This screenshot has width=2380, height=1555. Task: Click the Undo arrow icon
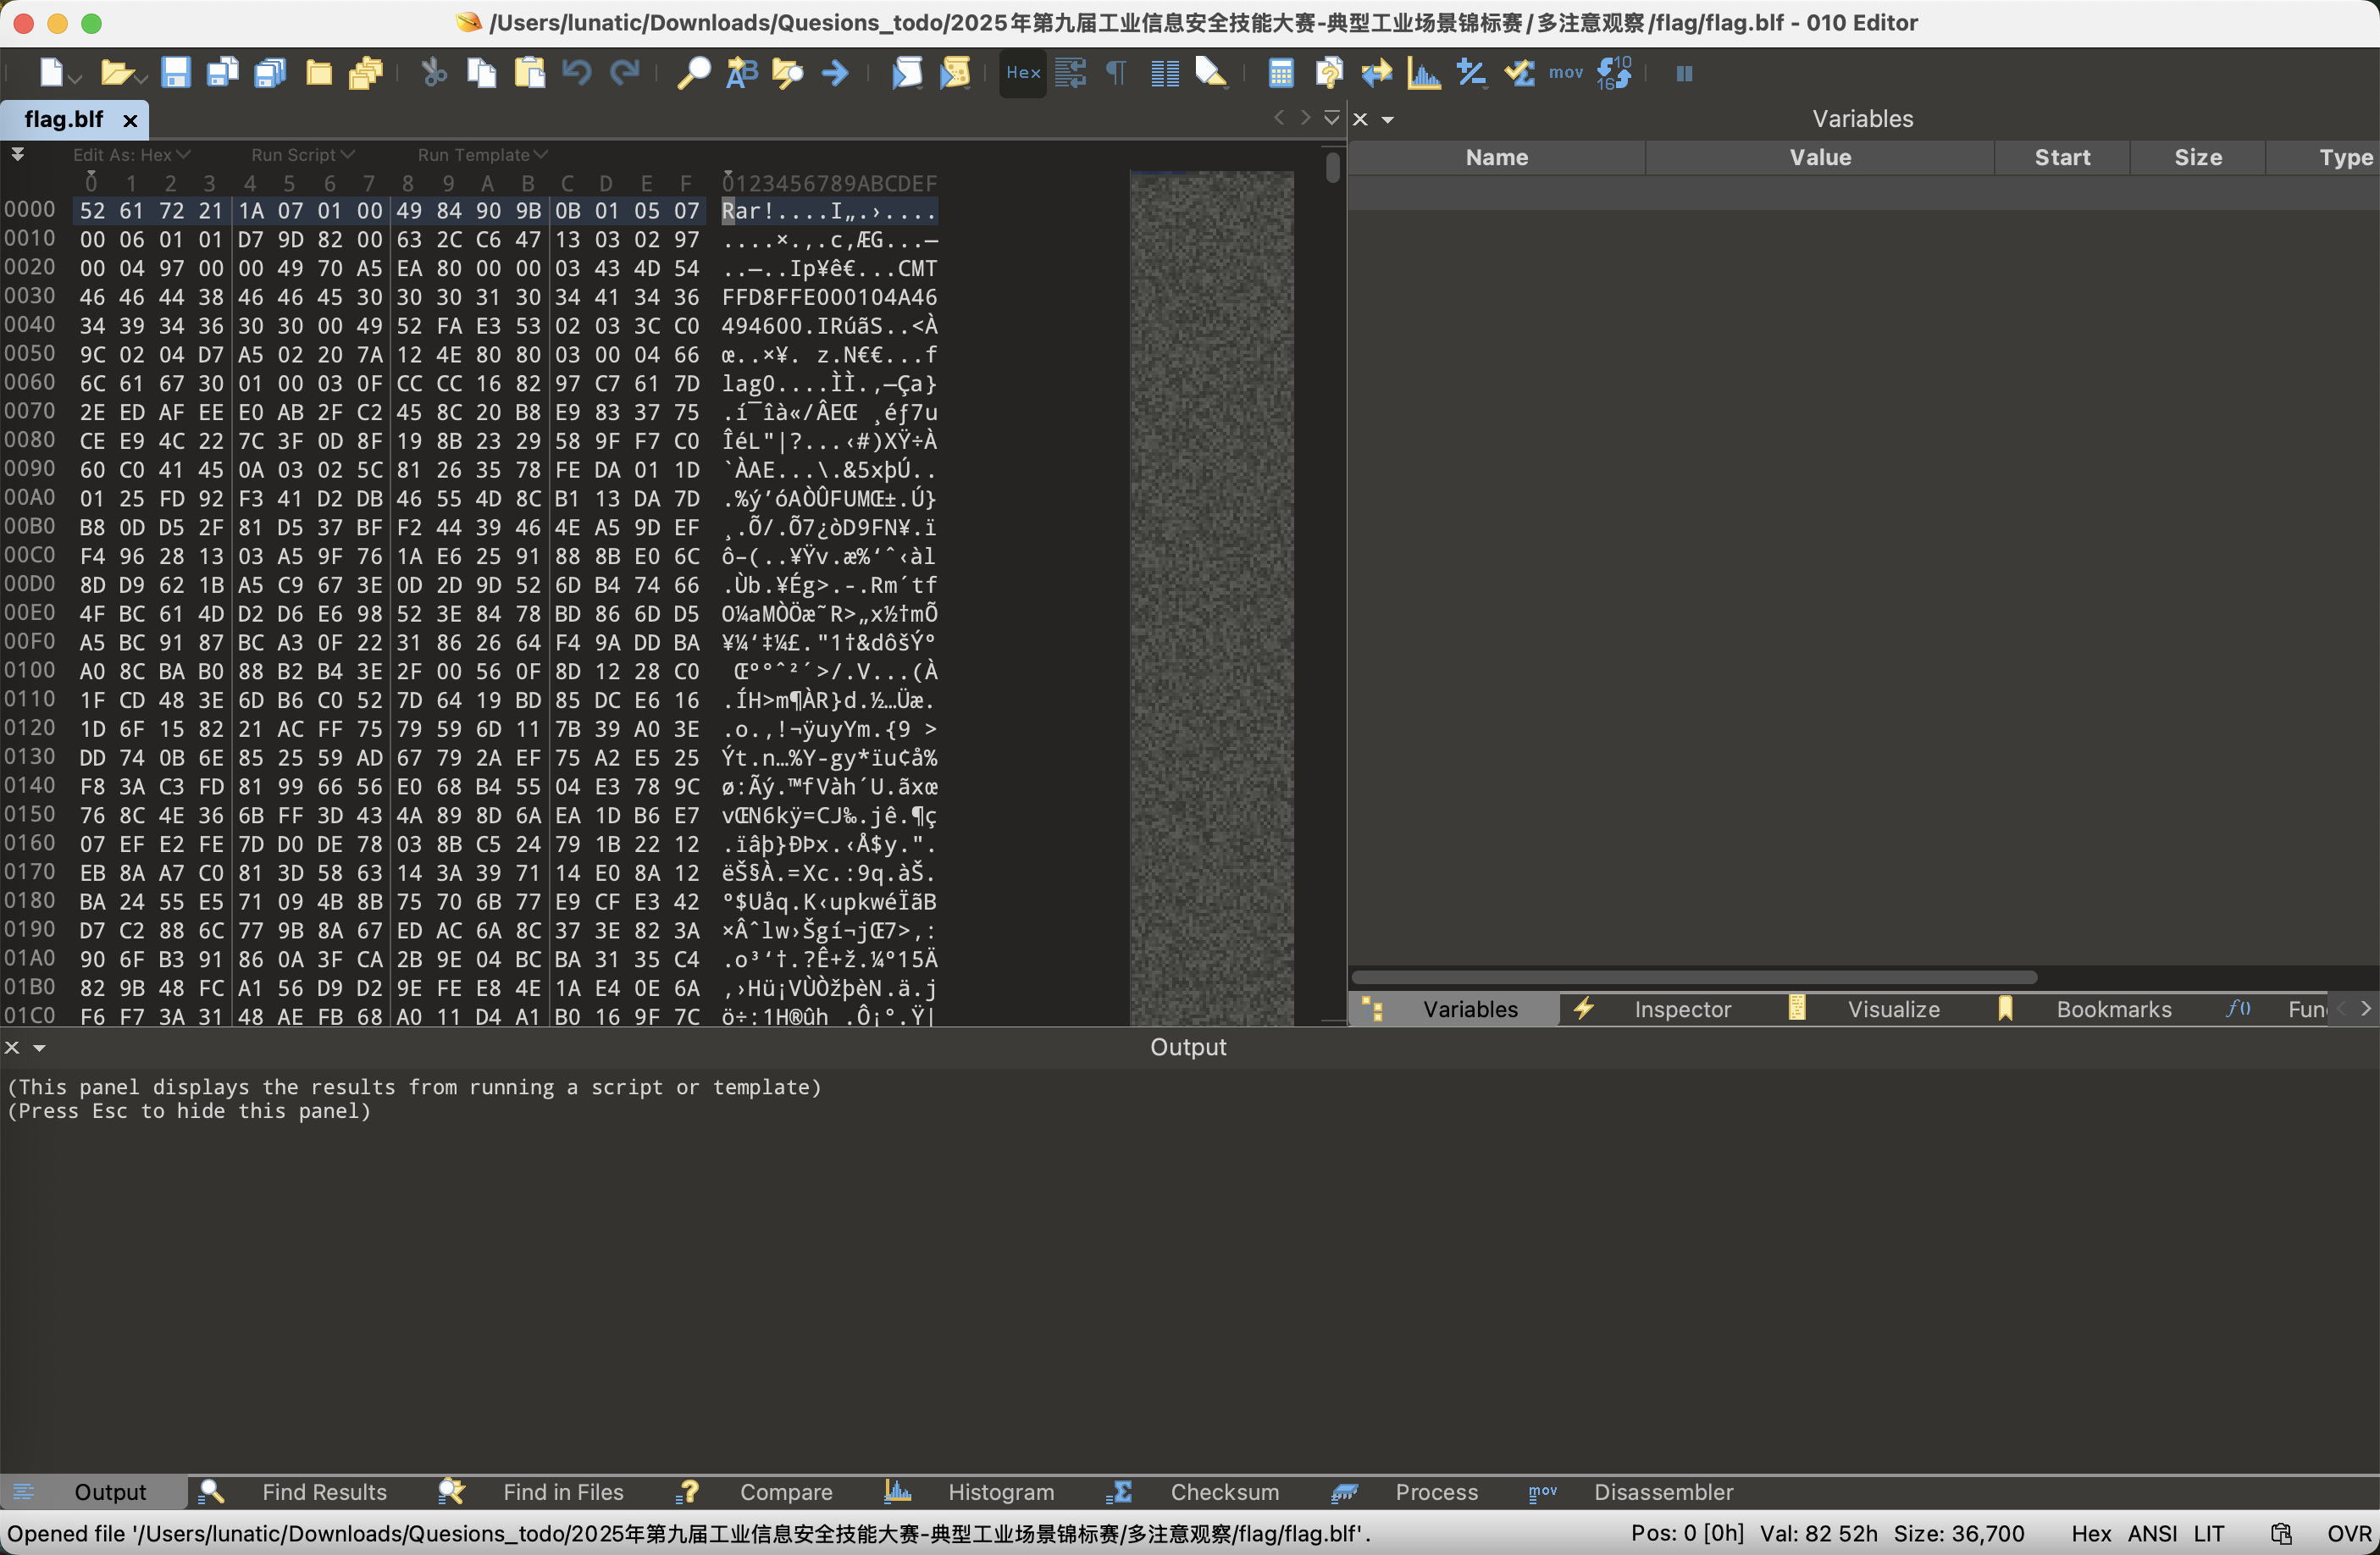[577, 72]
